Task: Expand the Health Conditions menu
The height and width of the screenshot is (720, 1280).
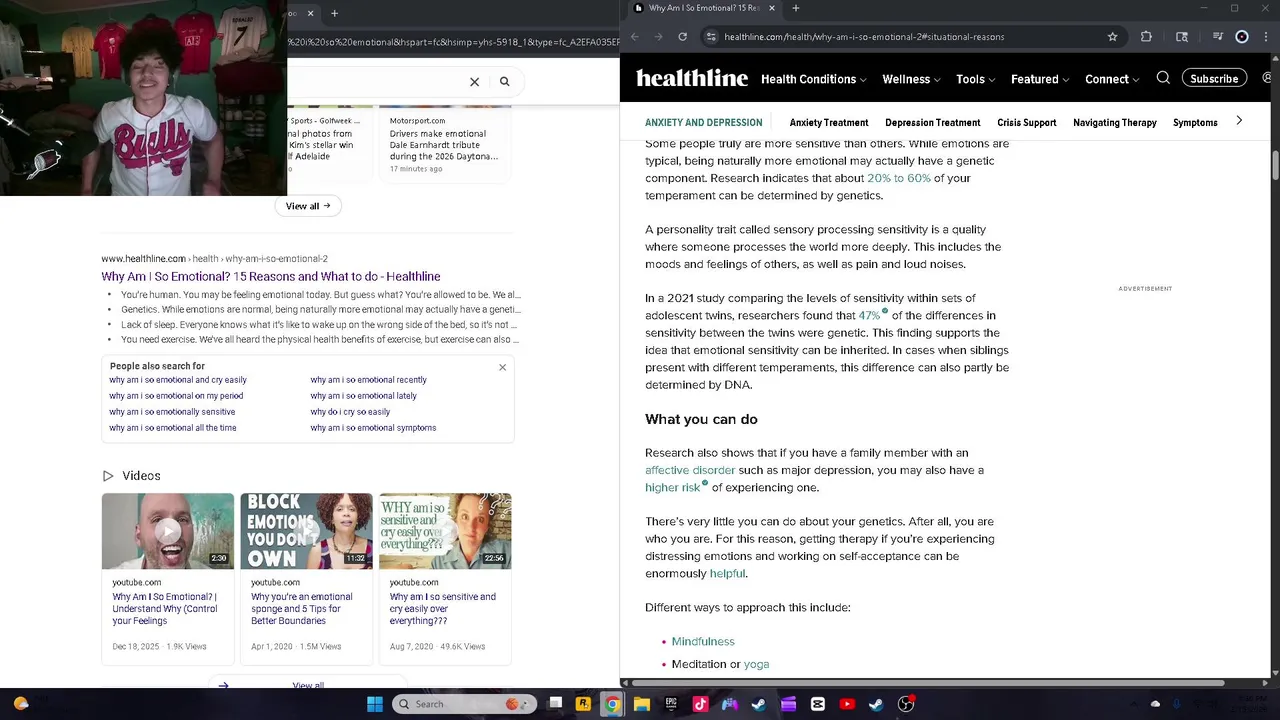Action: click(814, 79)
